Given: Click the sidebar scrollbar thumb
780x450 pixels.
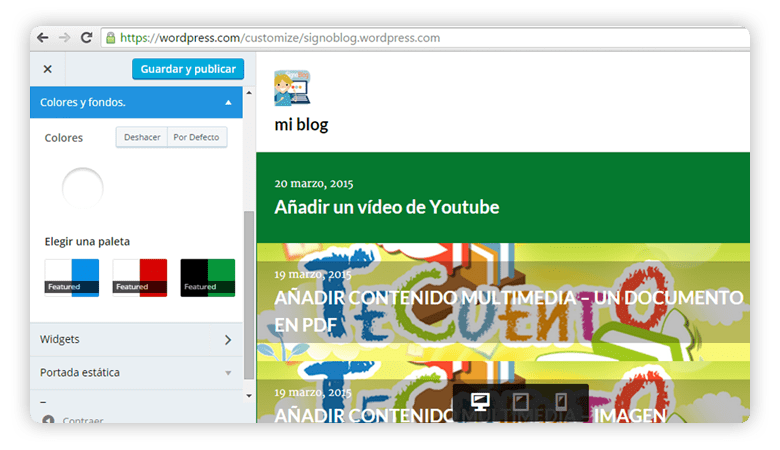Looking at the screenshot, I should [249, 295].
